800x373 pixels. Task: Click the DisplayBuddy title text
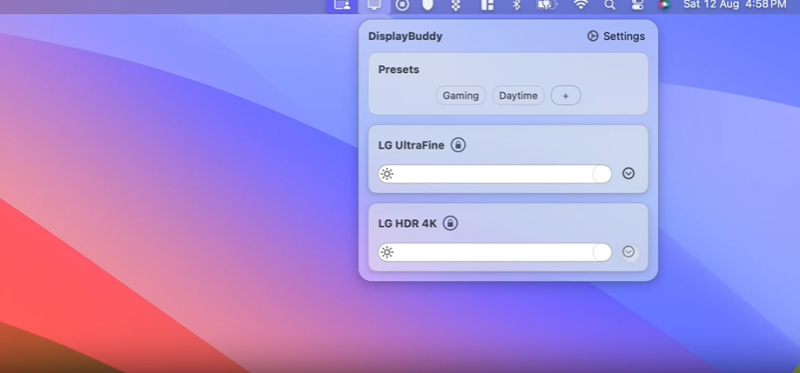[405, 36]
